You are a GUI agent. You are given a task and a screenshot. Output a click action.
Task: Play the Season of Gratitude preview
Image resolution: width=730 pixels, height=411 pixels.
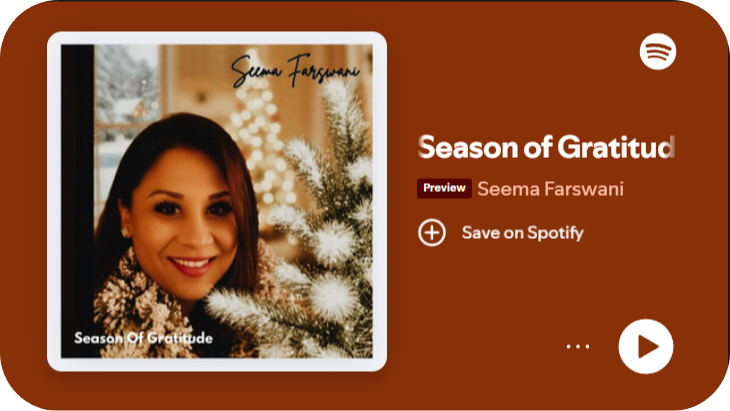(645, 346)
